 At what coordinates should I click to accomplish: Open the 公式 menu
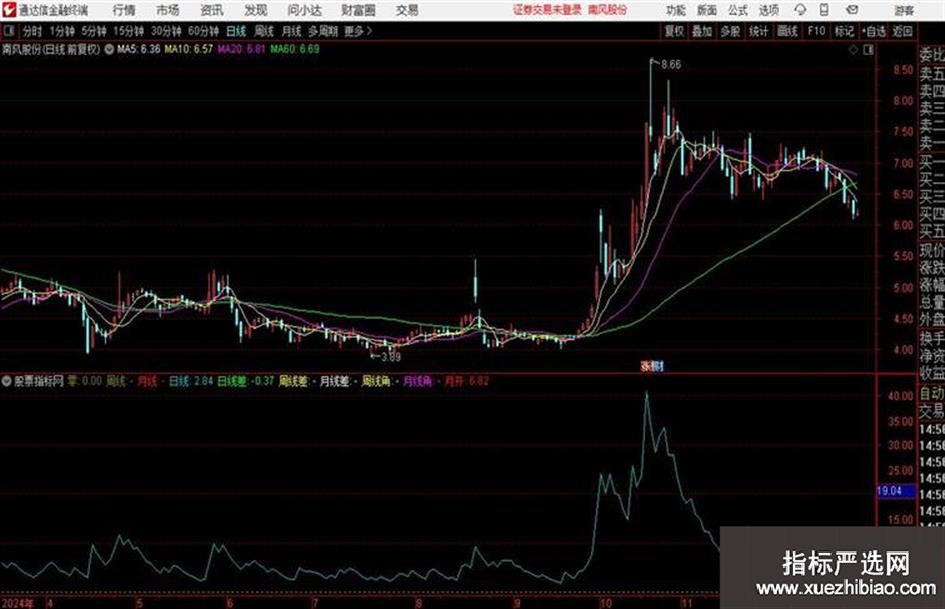point(737,10)
